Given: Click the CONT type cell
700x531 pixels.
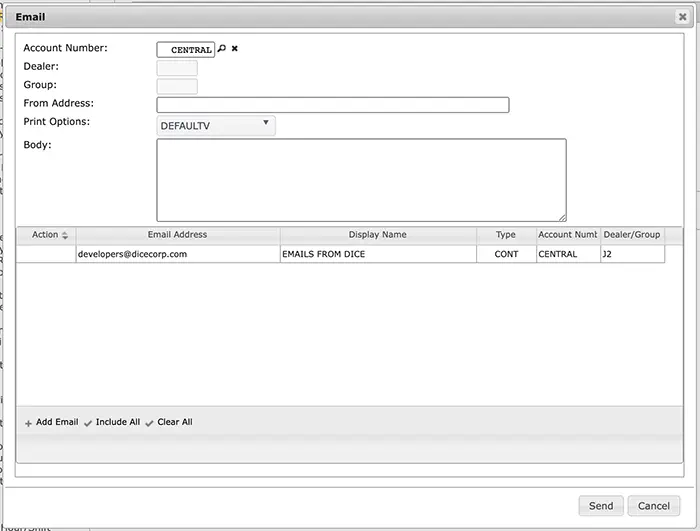Looking at the screenshot, I should pyautogui.click(x=506, y=254).
